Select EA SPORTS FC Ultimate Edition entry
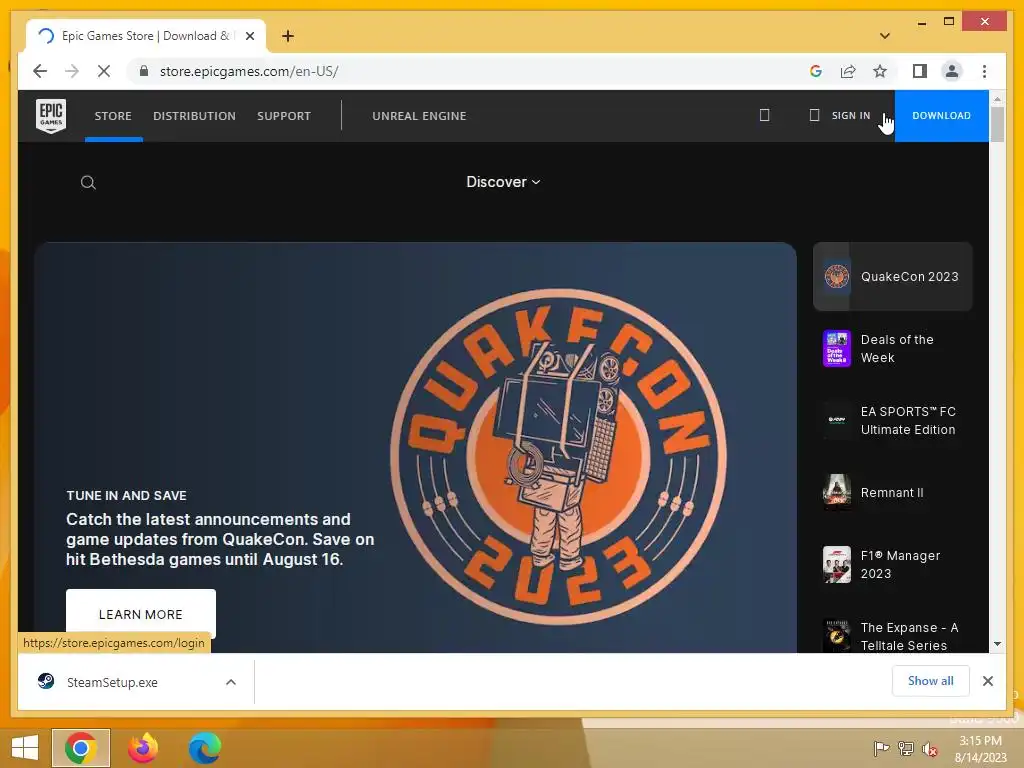This screenshot has width=1024, height=768. pos(893,421)
